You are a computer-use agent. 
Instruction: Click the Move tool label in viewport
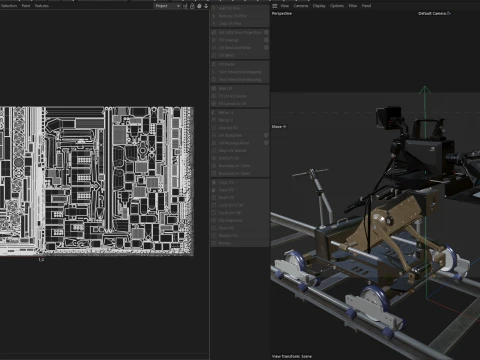point(279,127)
